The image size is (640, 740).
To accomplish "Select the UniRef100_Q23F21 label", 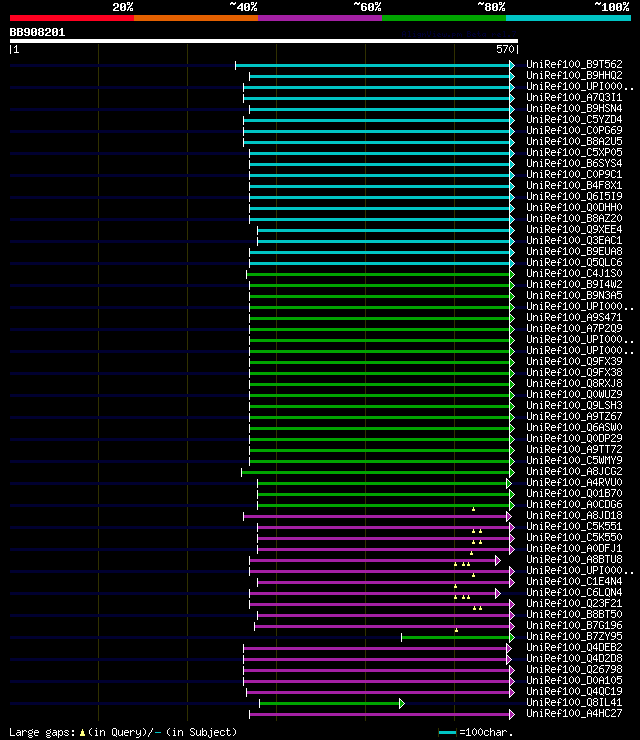I will [x=574, y=603].
